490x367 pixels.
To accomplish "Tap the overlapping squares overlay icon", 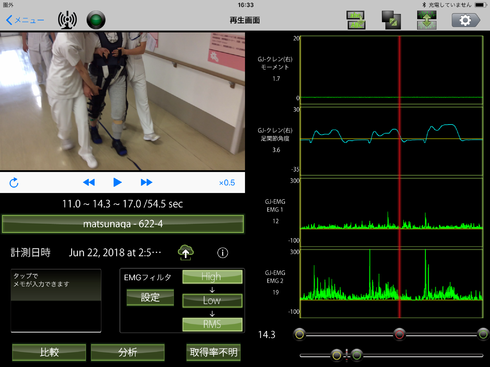I will (x=391, y=20).
